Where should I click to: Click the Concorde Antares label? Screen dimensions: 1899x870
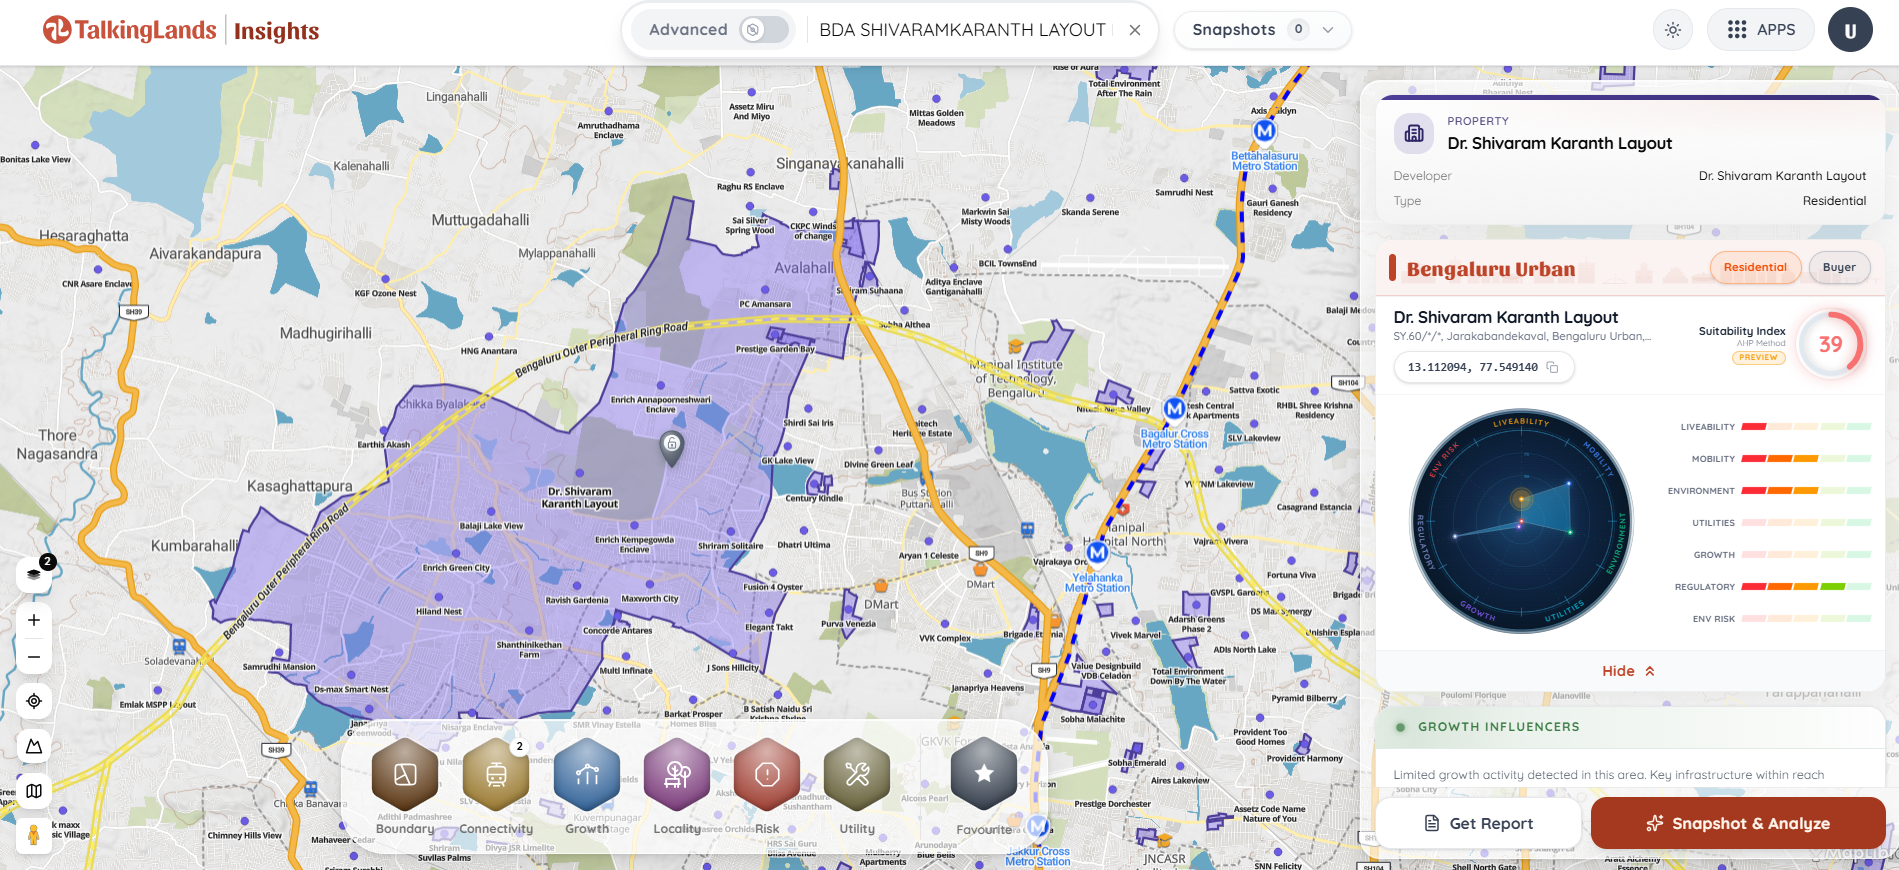617,631
